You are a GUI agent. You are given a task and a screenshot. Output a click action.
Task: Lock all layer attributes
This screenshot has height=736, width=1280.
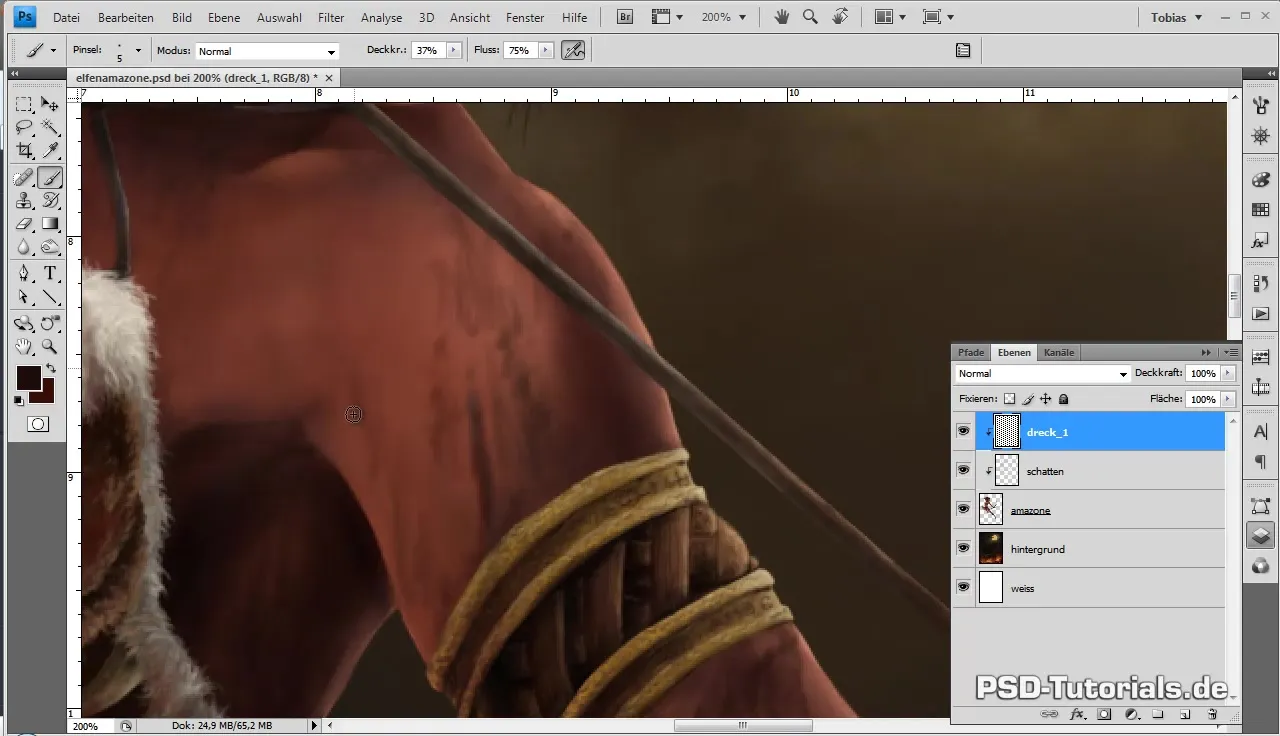(1063, 399)
